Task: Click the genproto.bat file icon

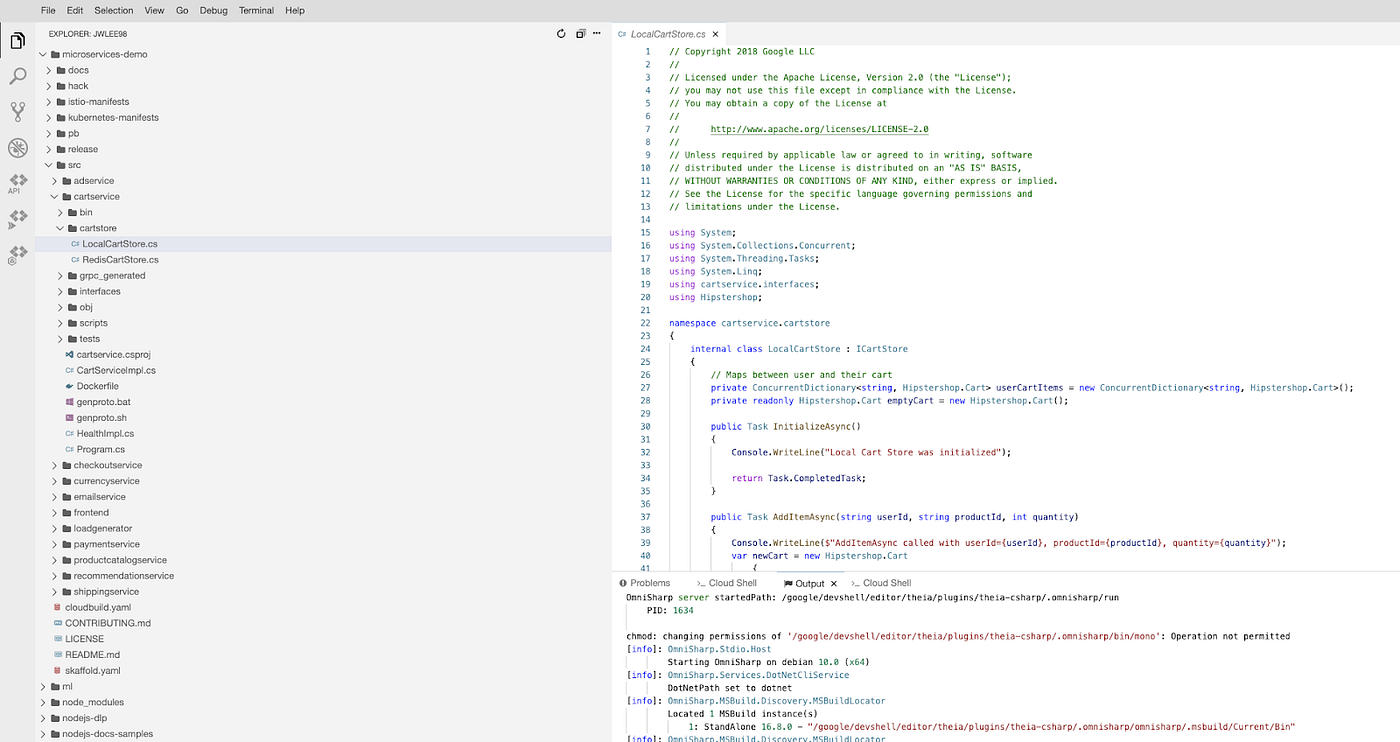Action: click(x=69, y=402)
